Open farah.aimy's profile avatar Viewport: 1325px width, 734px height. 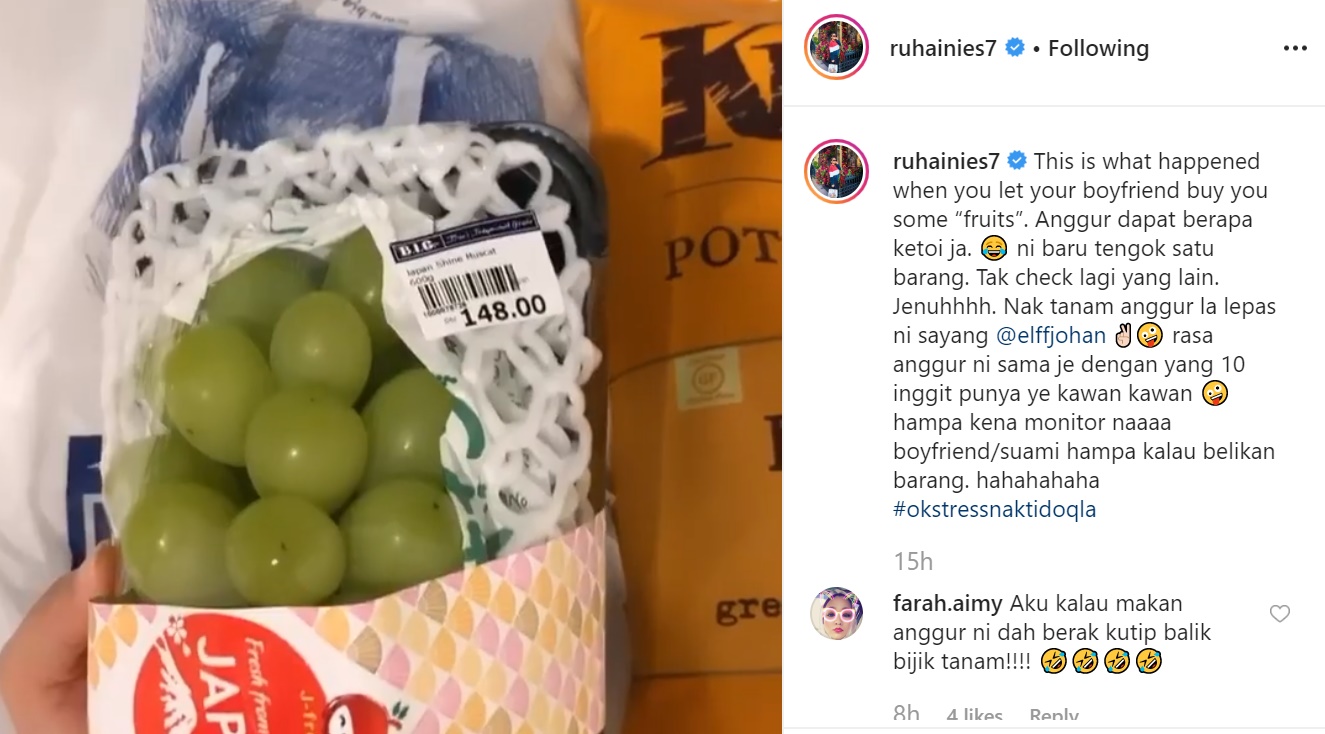point(836,613)
